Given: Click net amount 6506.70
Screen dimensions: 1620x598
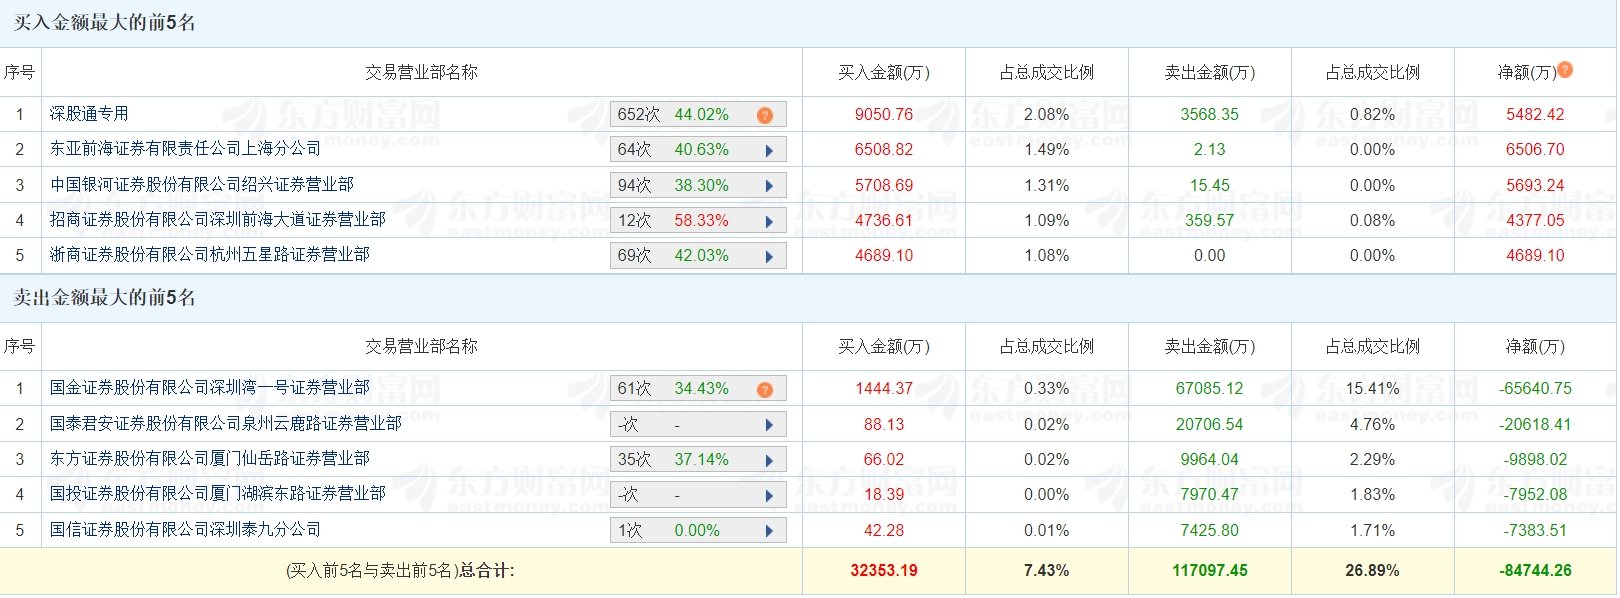Looking at the screenshot, I should pos(1535,149).
